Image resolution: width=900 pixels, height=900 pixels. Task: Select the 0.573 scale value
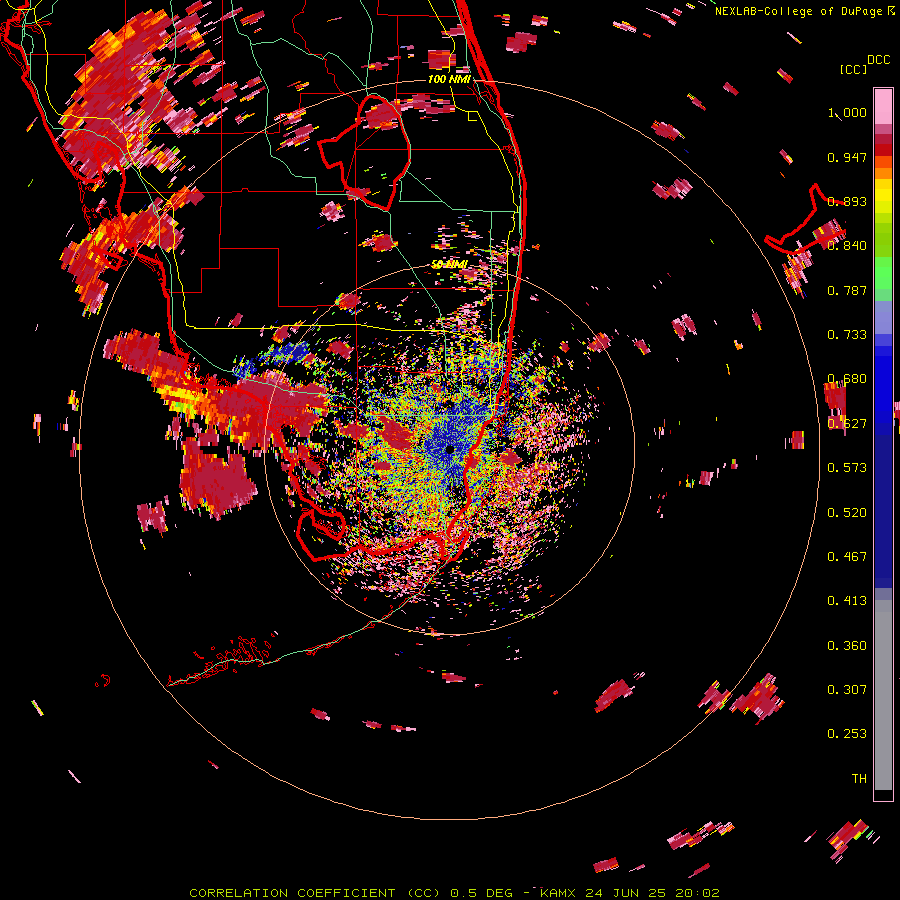point(847,468)
